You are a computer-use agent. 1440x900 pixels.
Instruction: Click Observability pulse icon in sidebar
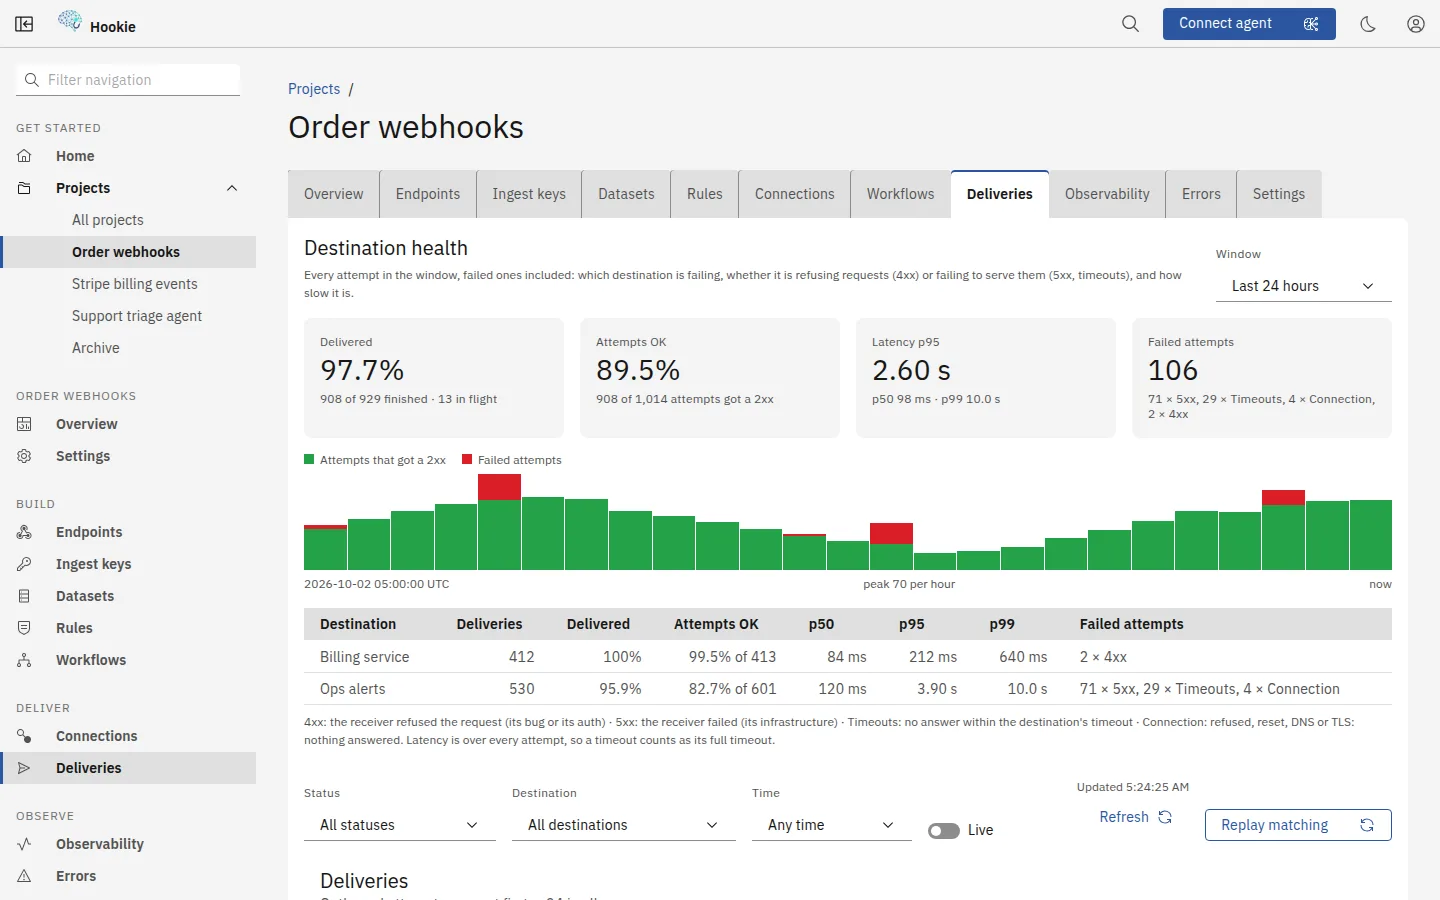point(25,844)
